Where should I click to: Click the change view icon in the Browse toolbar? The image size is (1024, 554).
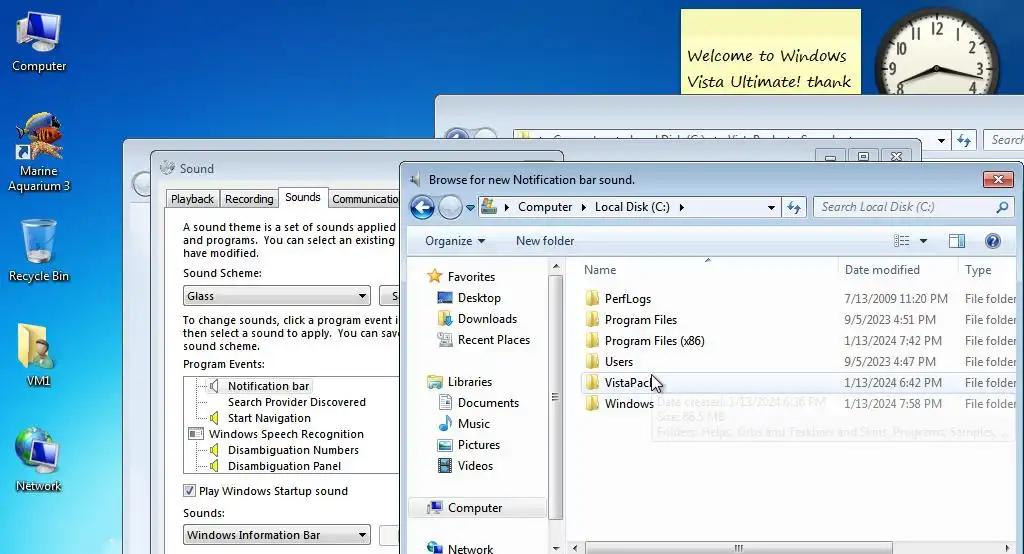(x=902, y=241)
